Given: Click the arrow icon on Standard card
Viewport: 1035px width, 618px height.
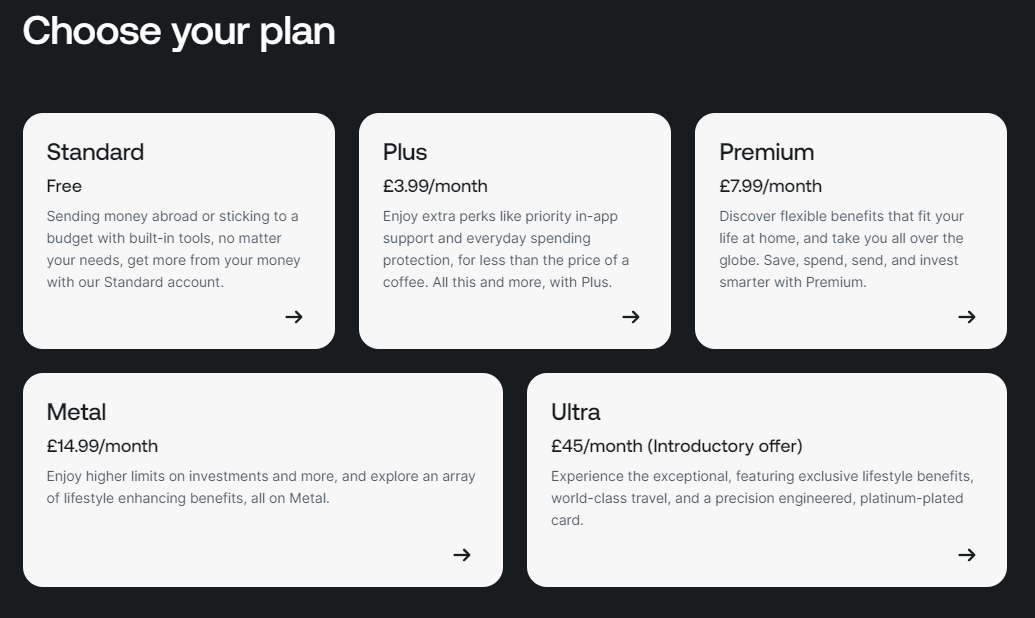Looking at the screenshot, I should [x=294, y=317].
